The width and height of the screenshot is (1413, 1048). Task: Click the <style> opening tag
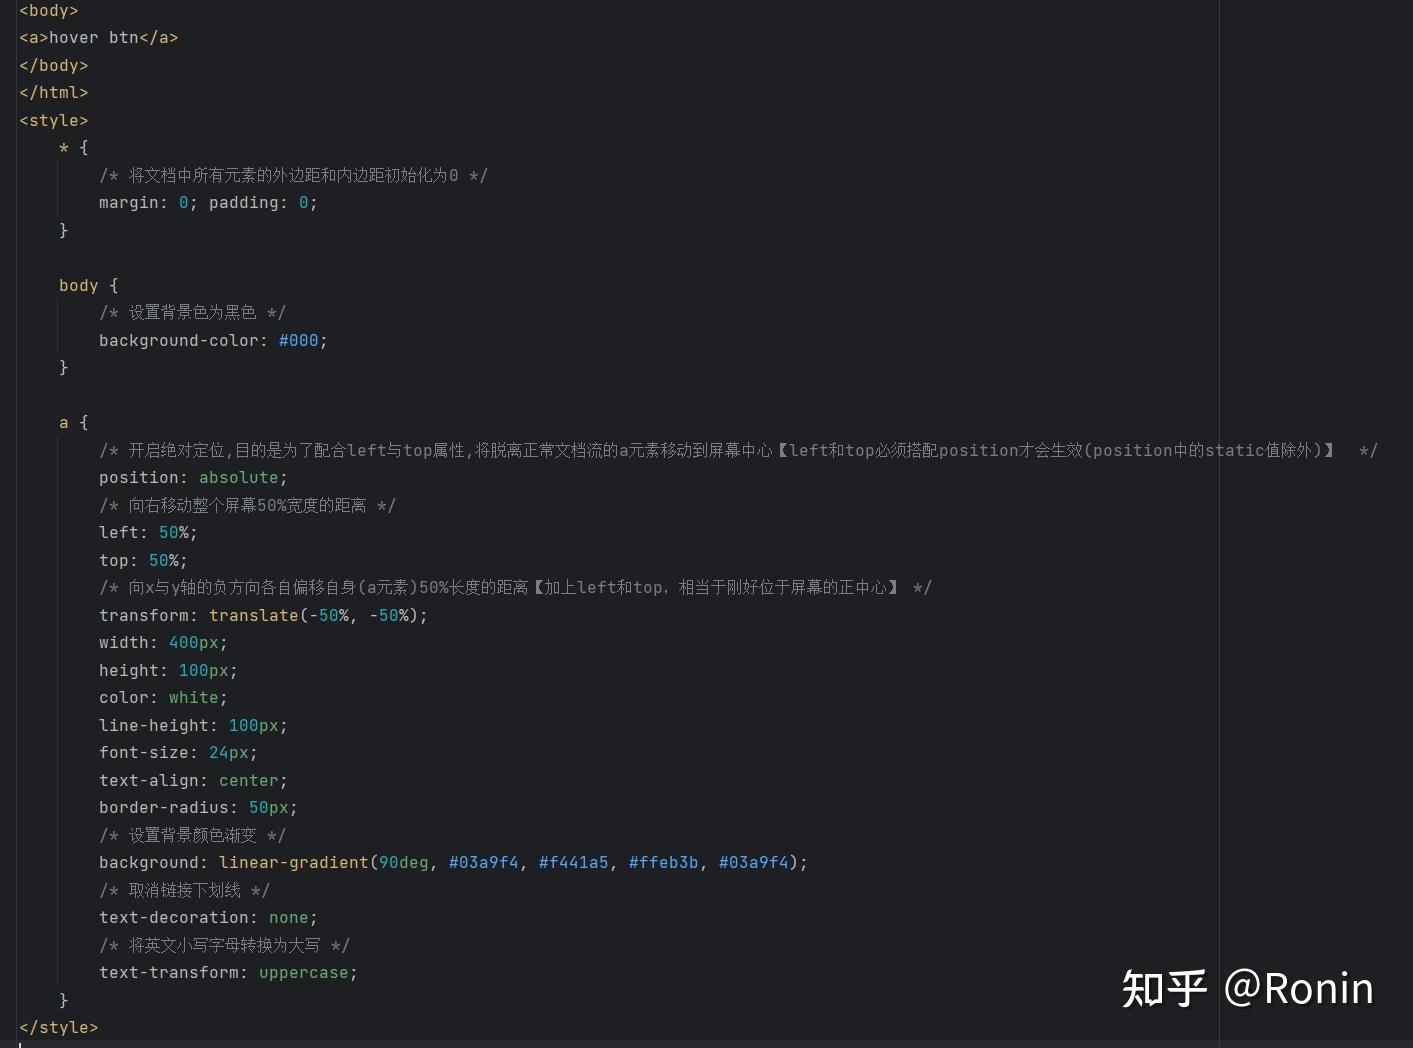coord(53,119)
